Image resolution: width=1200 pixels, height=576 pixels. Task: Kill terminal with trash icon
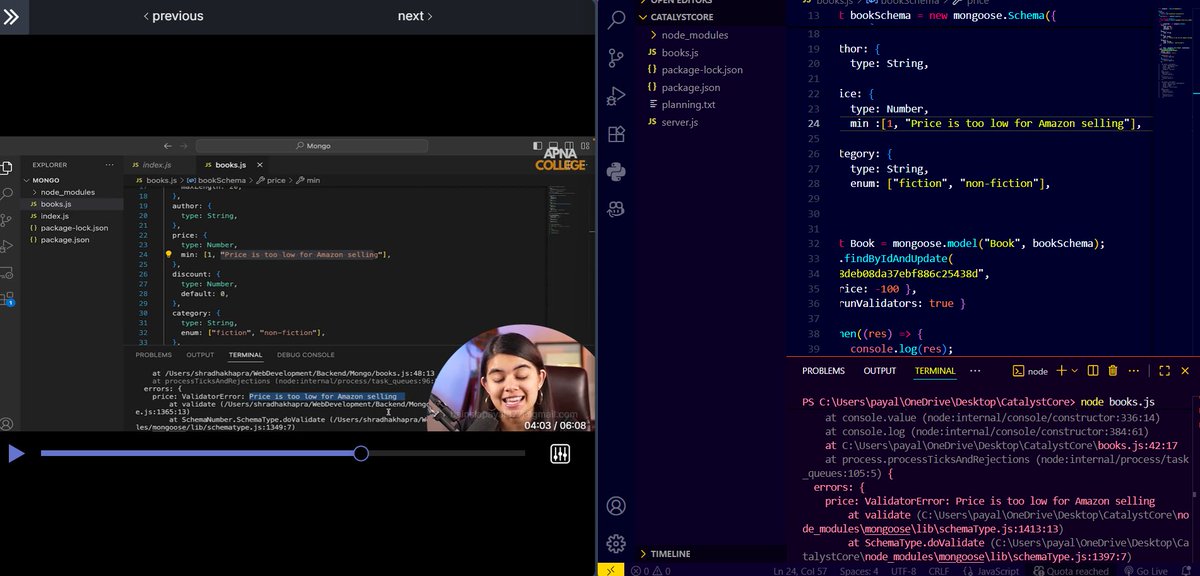tap(1113, 371)
